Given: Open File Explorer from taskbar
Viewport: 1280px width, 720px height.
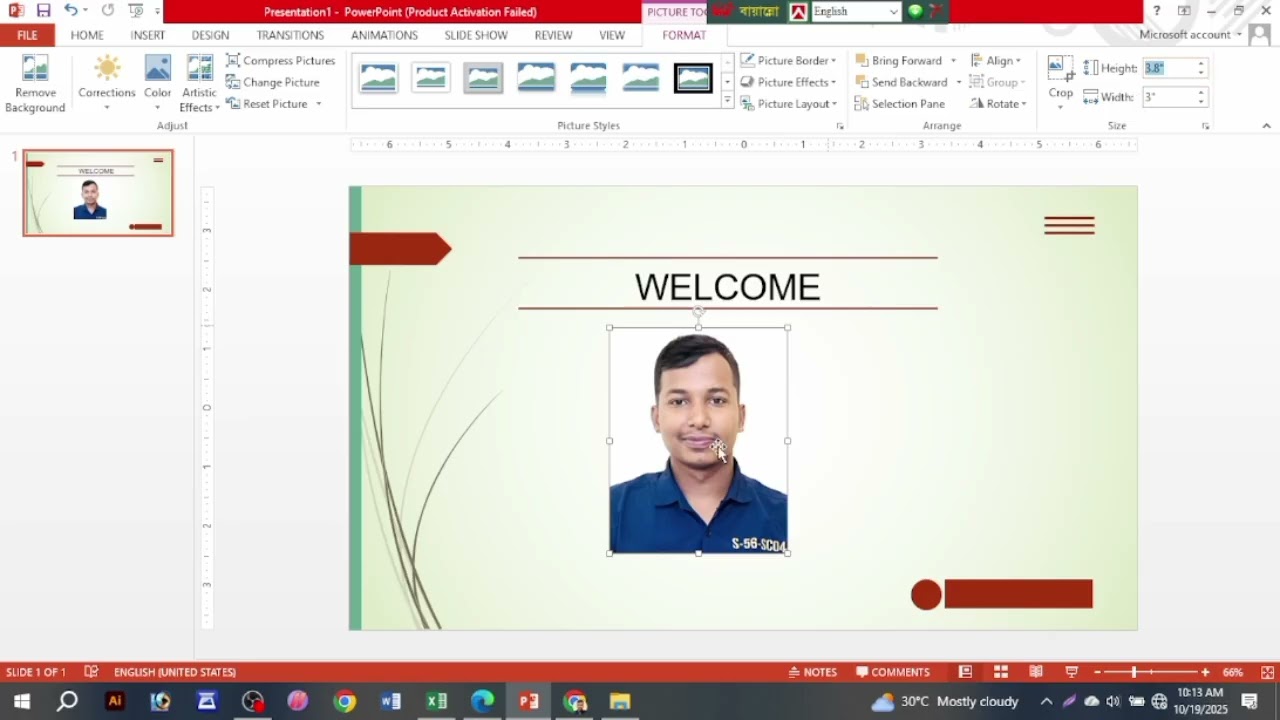Looking at the screenshot, I should click(x=620, y=701).
